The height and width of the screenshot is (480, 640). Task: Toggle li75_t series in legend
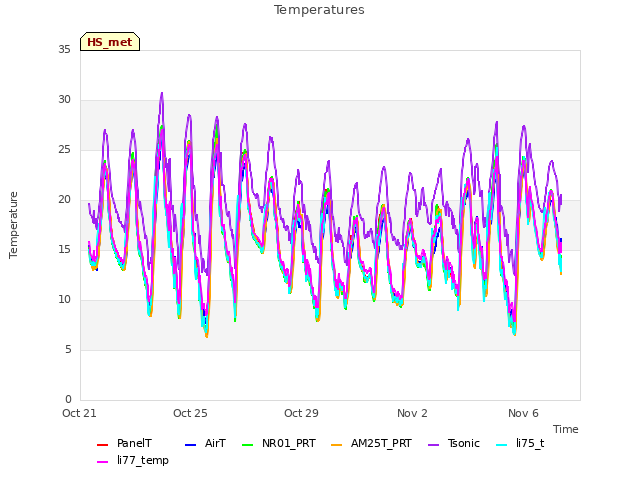pyautogui.click(x=520, y=444)
